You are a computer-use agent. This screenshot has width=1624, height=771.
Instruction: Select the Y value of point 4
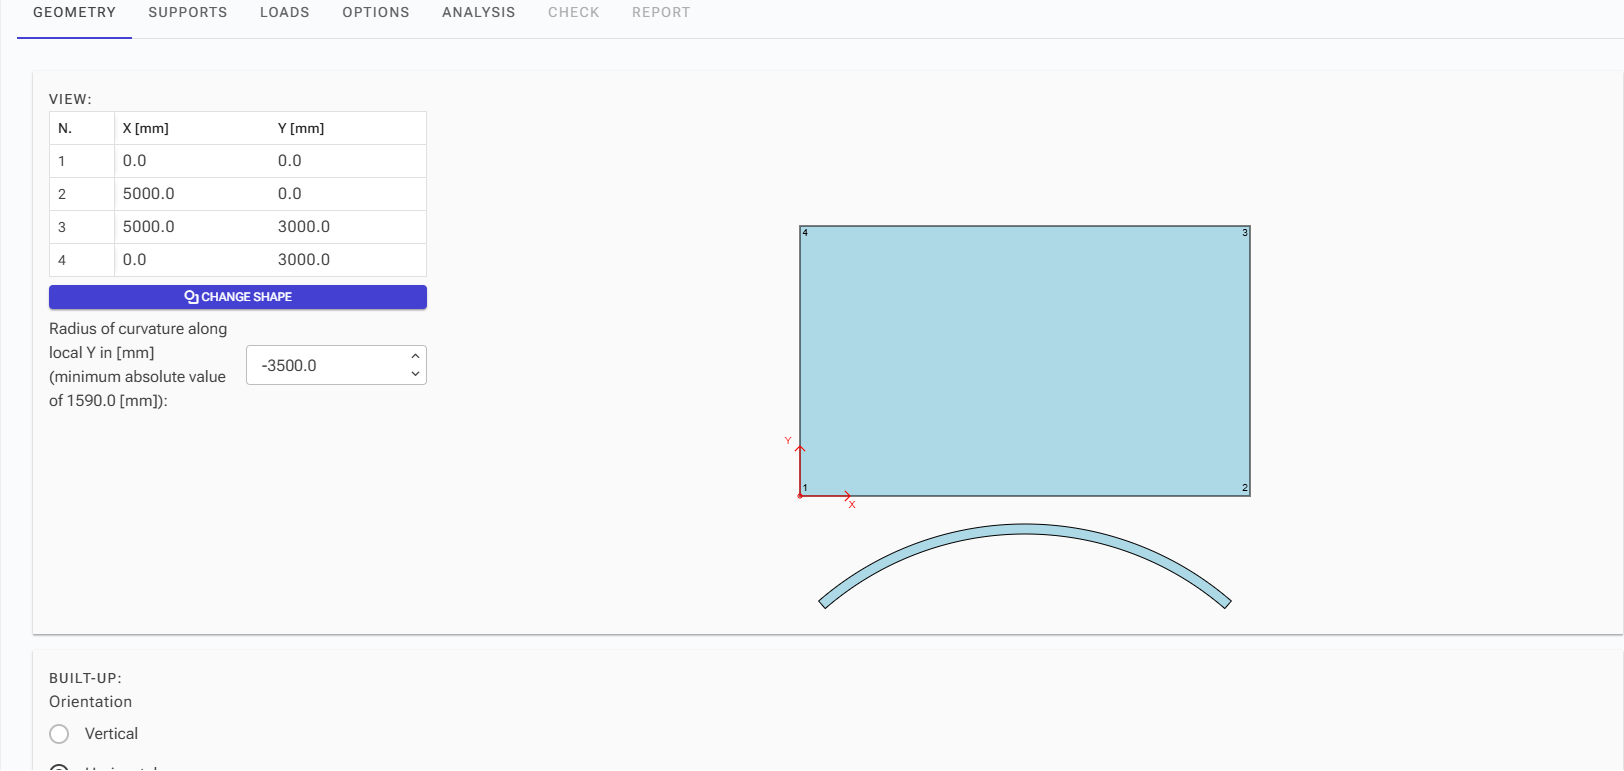(x=304, y=260)
